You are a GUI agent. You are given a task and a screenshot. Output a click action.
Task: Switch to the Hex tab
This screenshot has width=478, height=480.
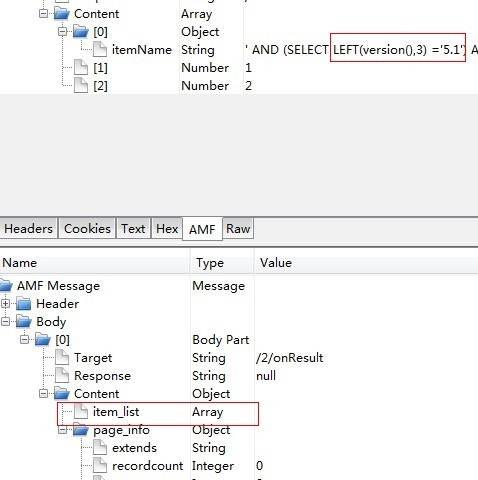pos(167,229)
